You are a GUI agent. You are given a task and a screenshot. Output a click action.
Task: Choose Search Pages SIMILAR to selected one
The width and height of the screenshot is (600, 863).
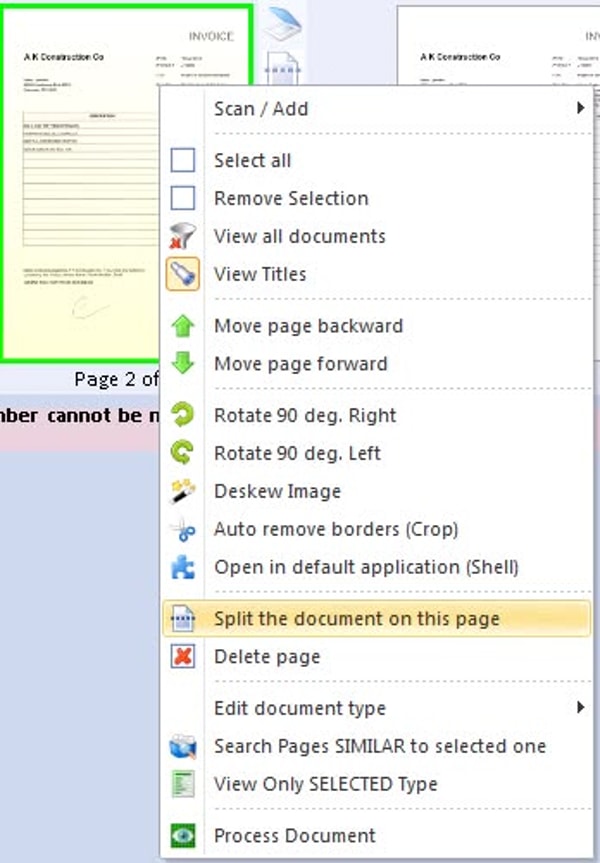click(x=377, y=746)
